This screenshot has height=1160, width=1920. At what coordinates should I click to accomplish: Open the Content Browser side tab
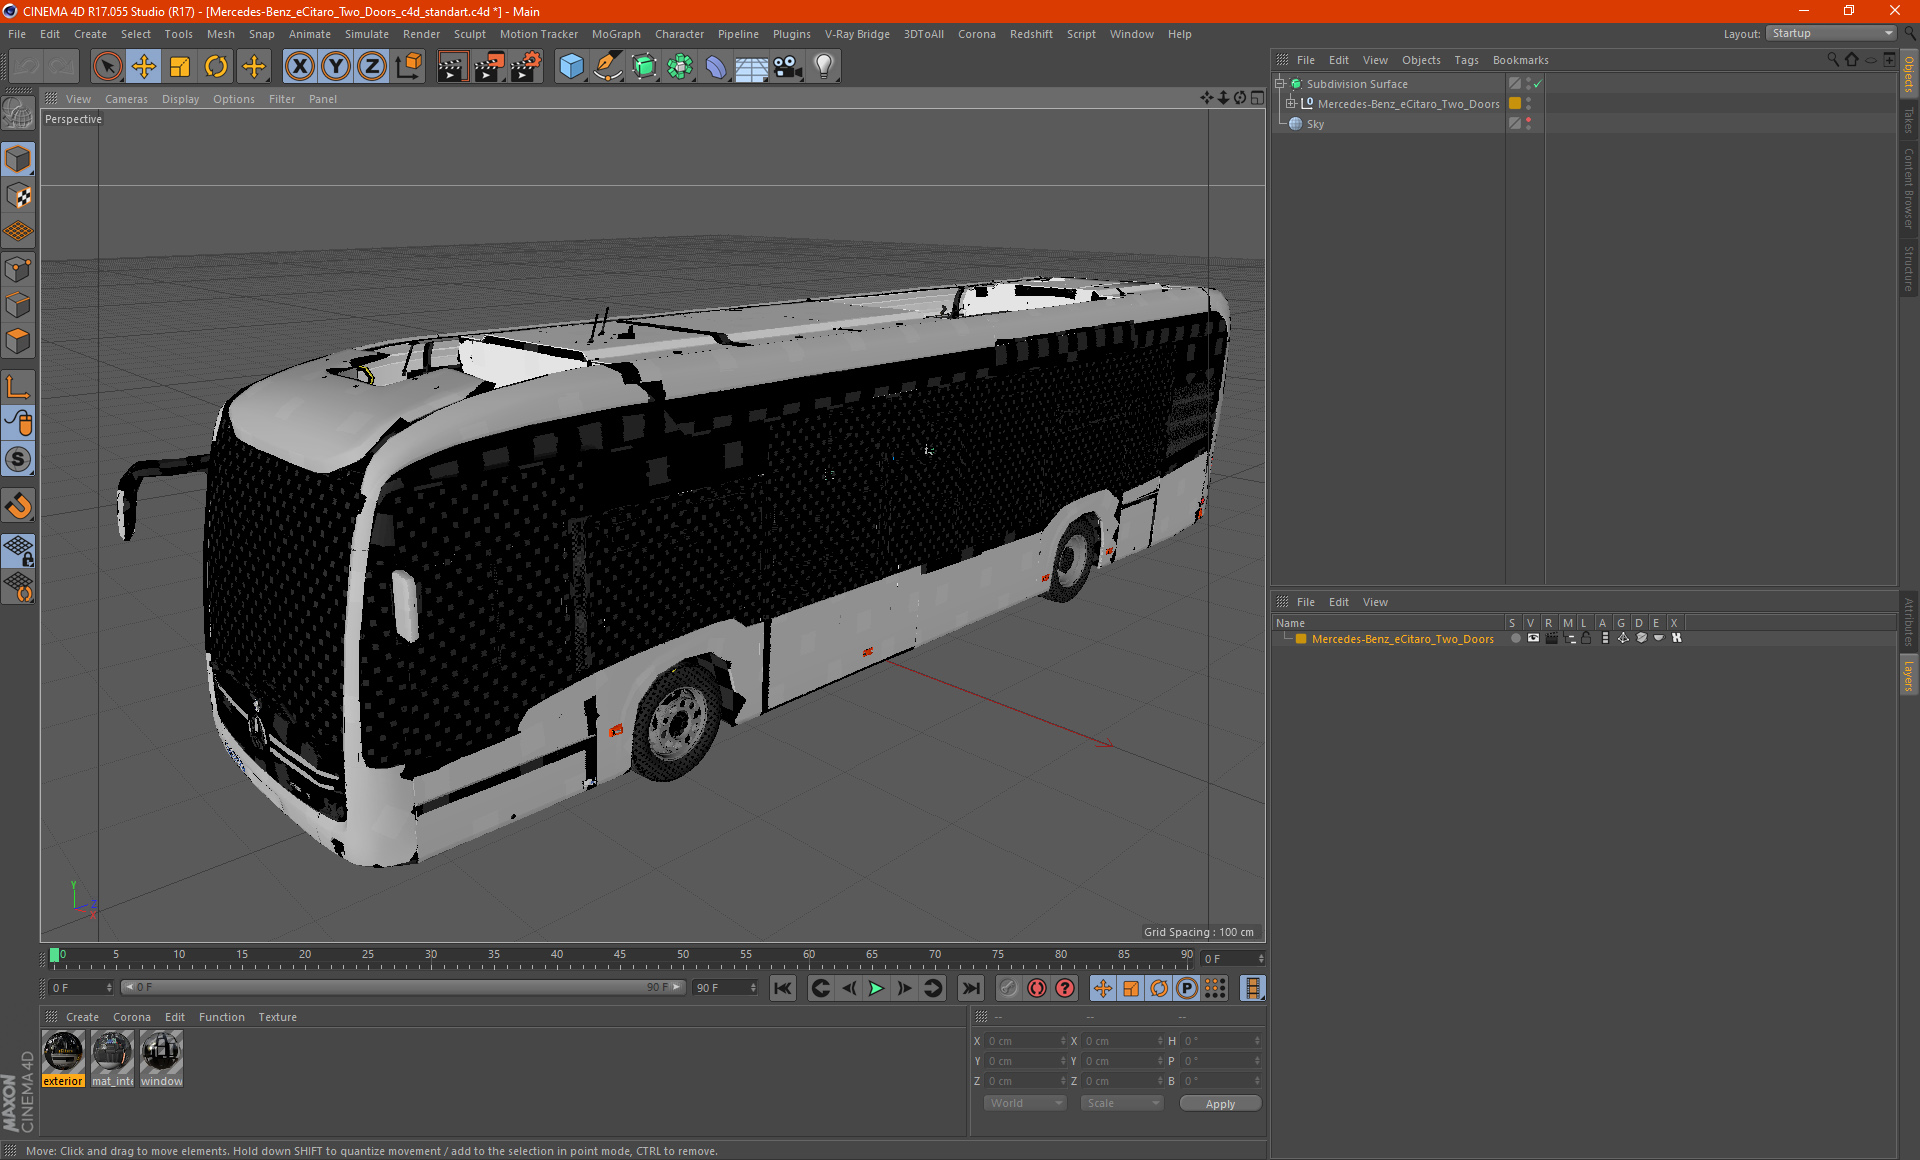(1909, 188)
